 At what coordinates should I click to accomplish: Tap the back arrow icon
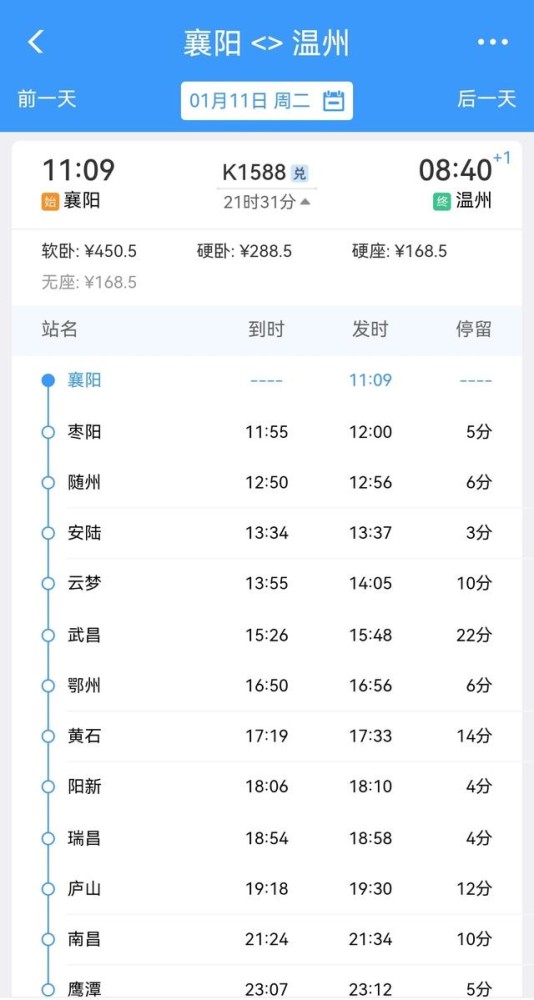[x=36, y=42]
